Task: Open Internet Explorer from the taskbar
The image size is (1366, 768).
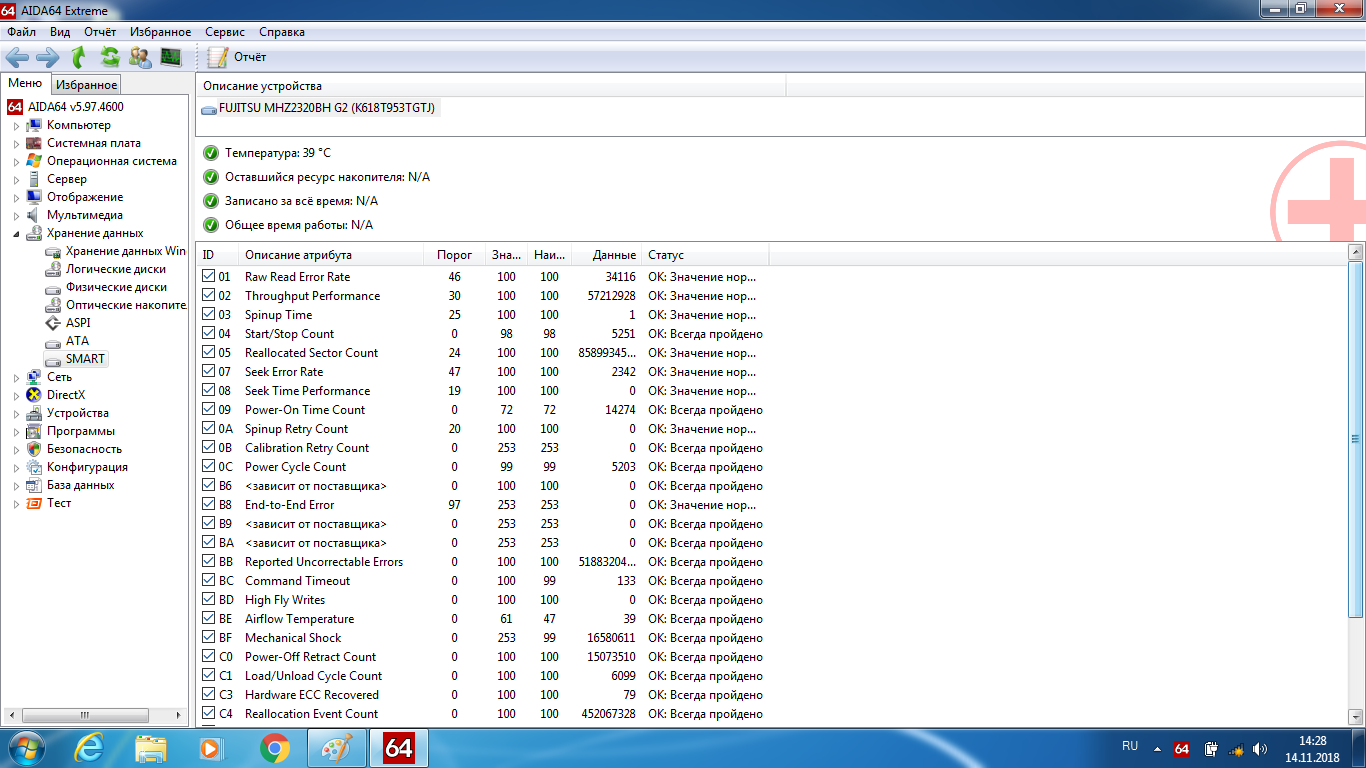Action: click(x=90, y=747)
